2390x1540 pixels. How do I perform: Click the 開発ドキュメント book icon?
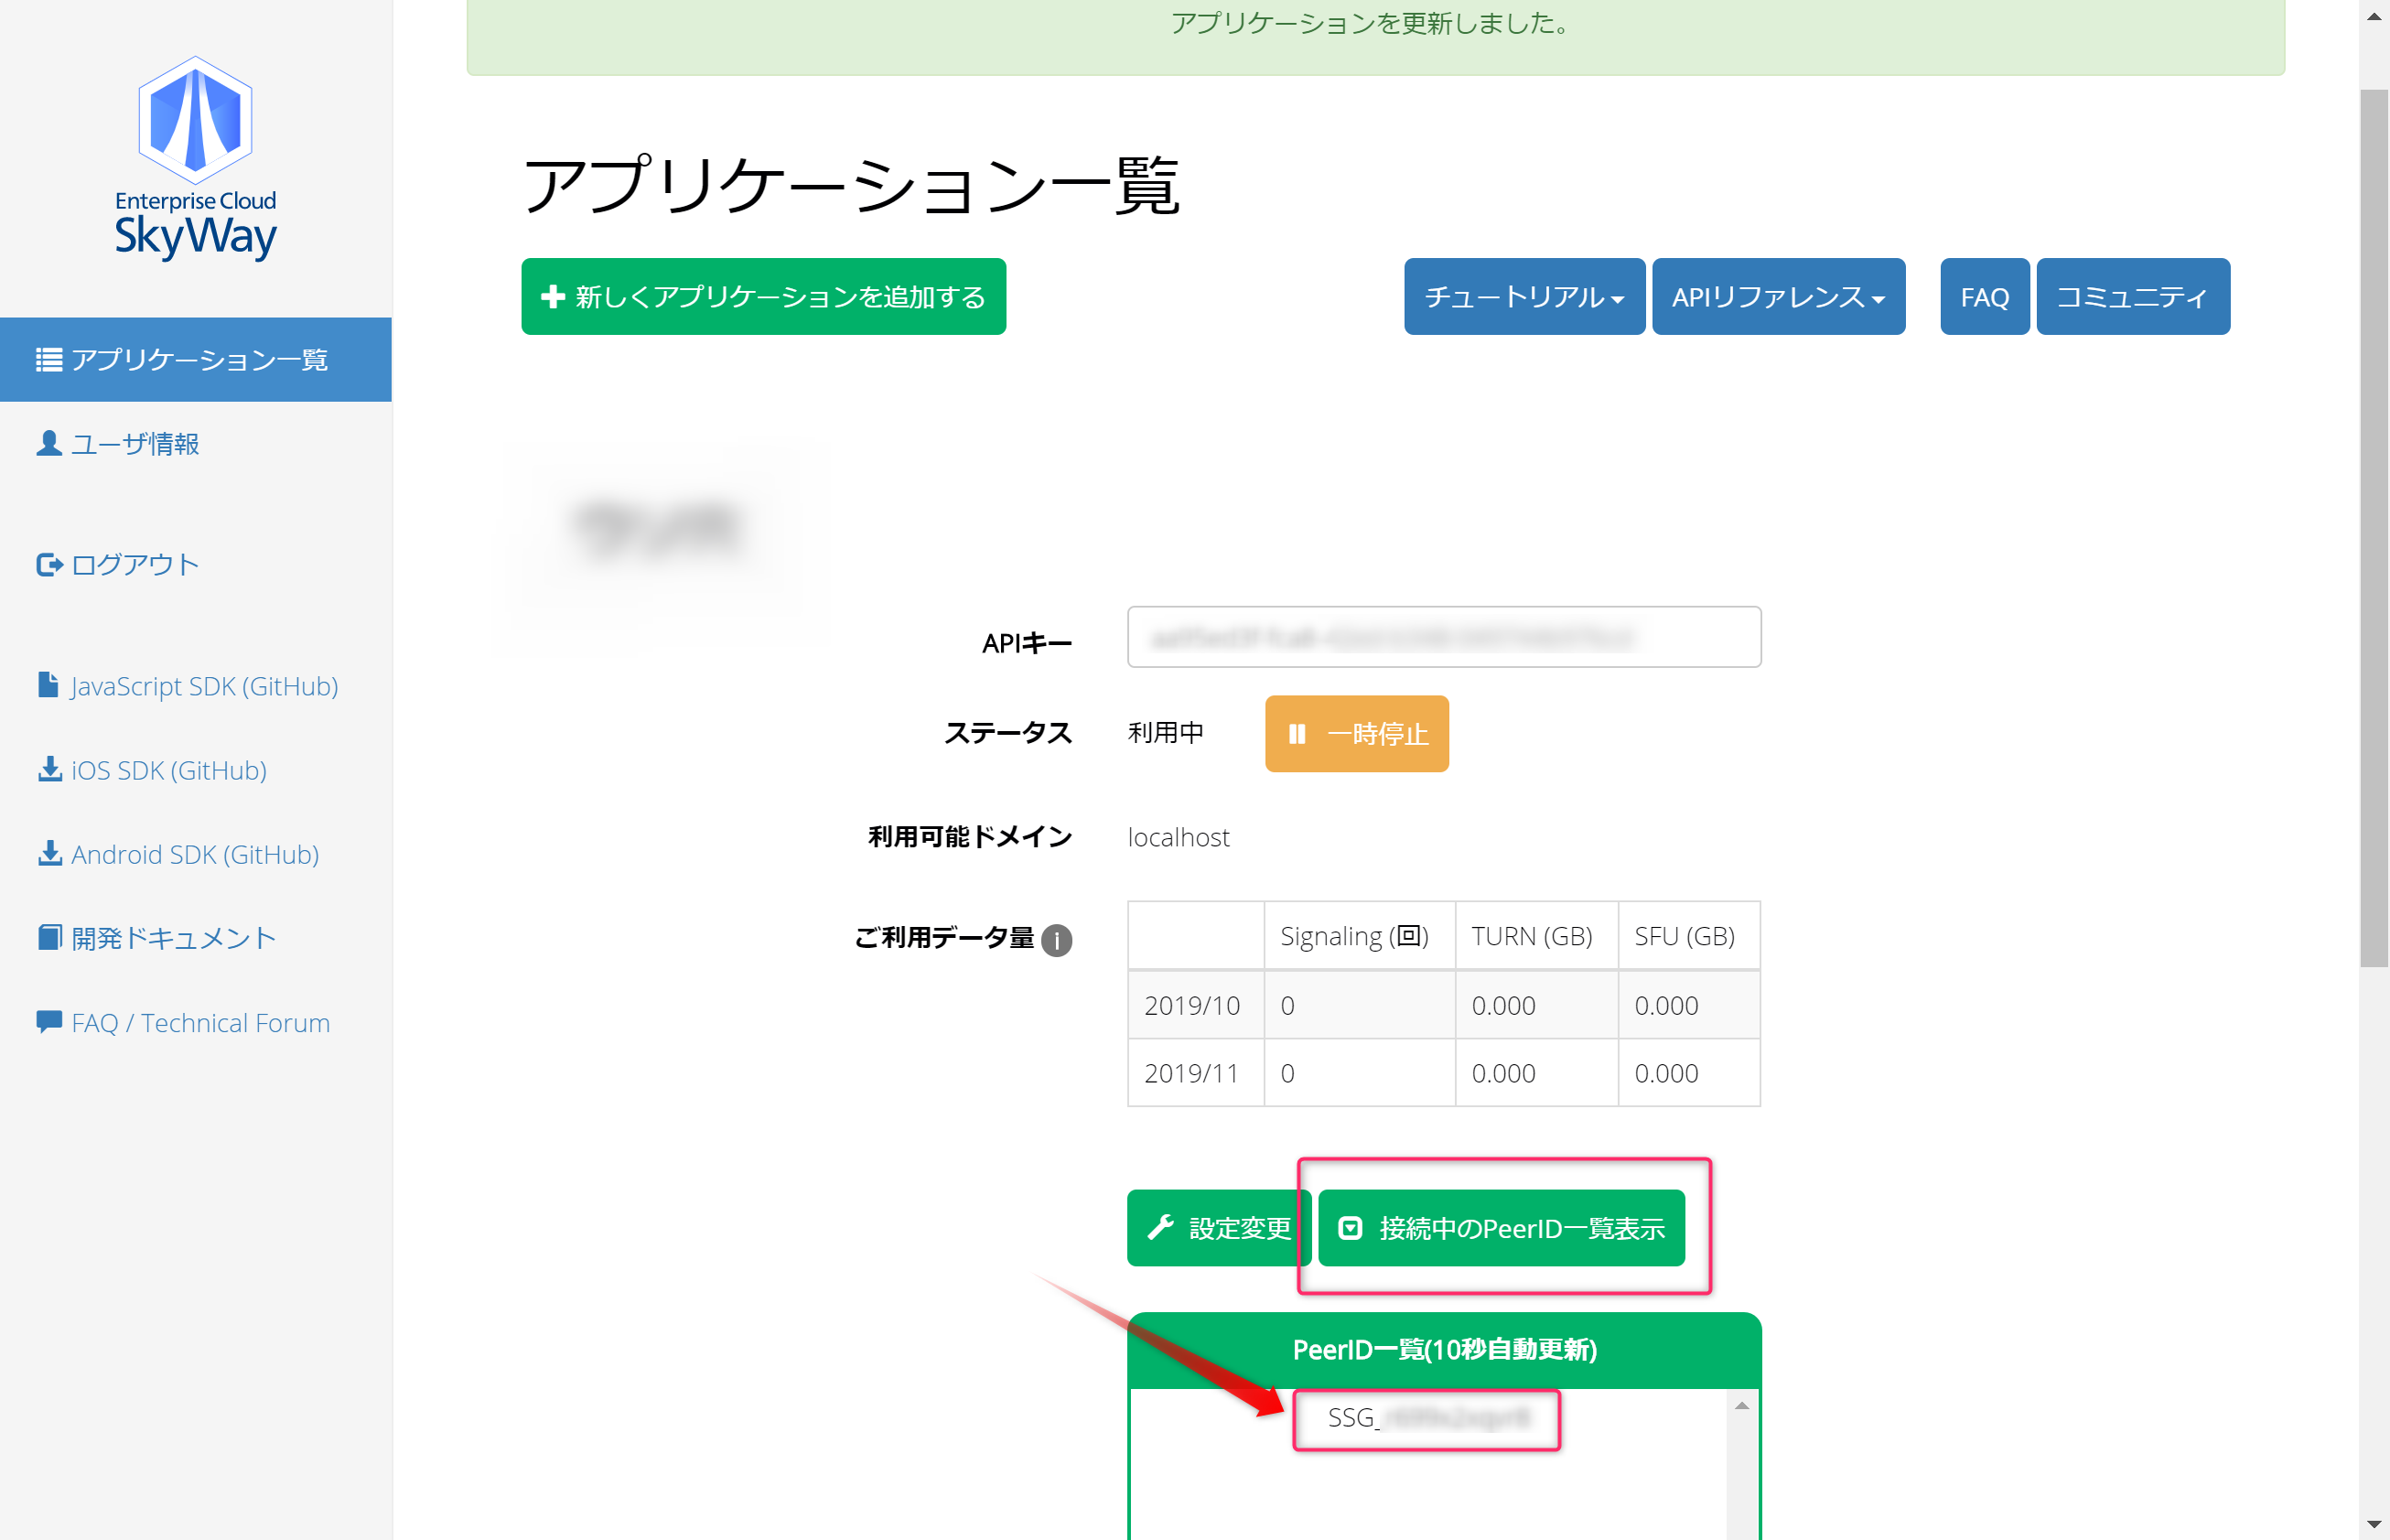pyautogui.click(x=49, y=937)
